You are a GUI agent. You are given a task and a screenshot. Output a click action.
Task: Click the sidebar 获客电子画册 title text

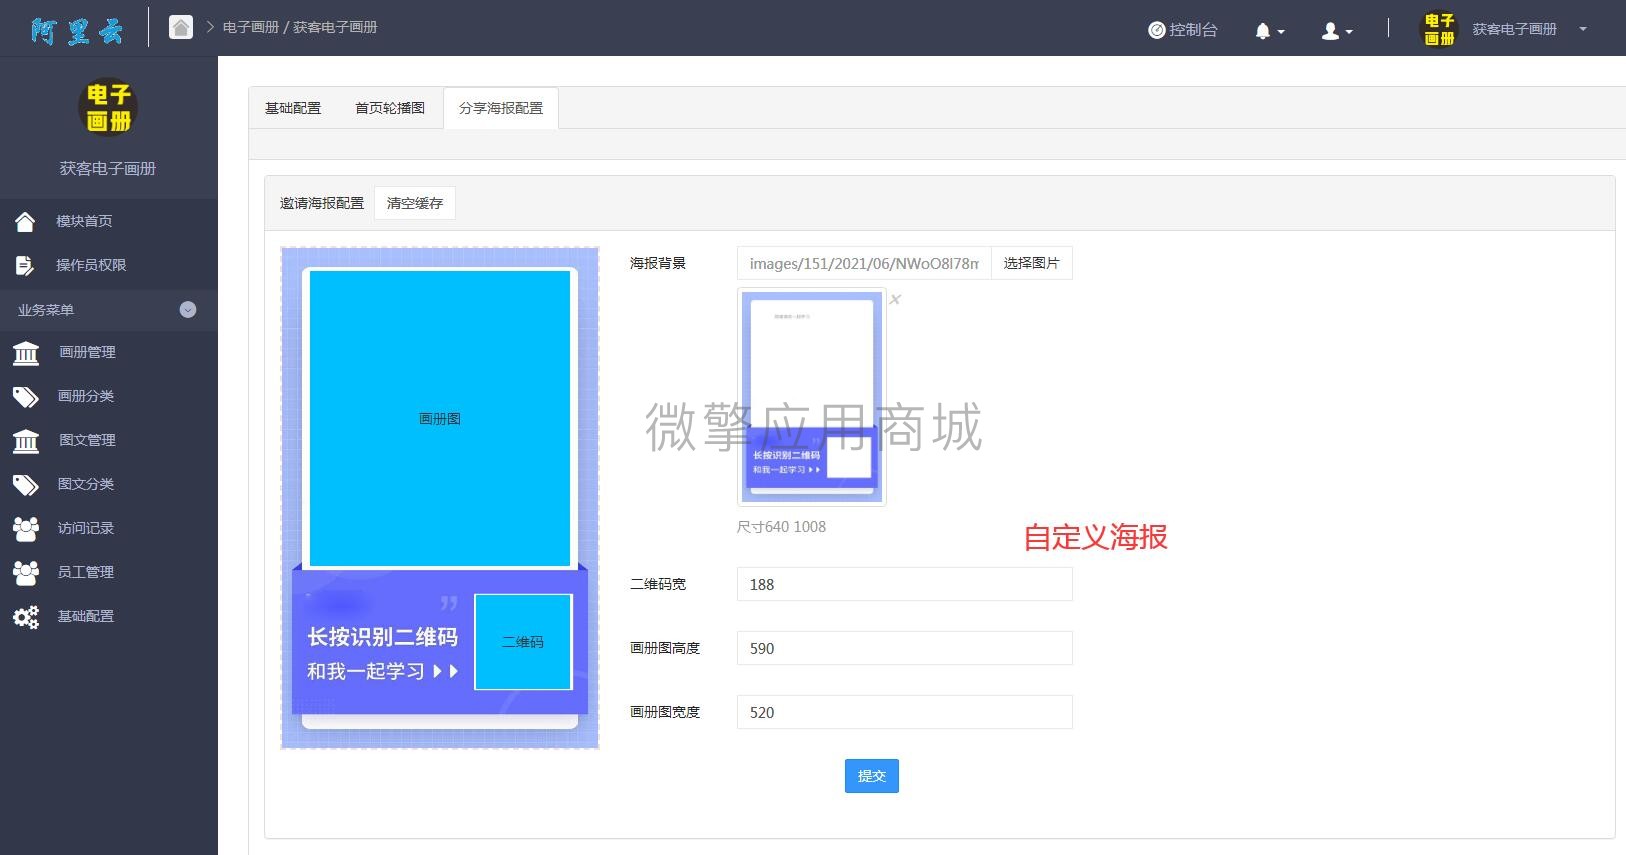108,168
